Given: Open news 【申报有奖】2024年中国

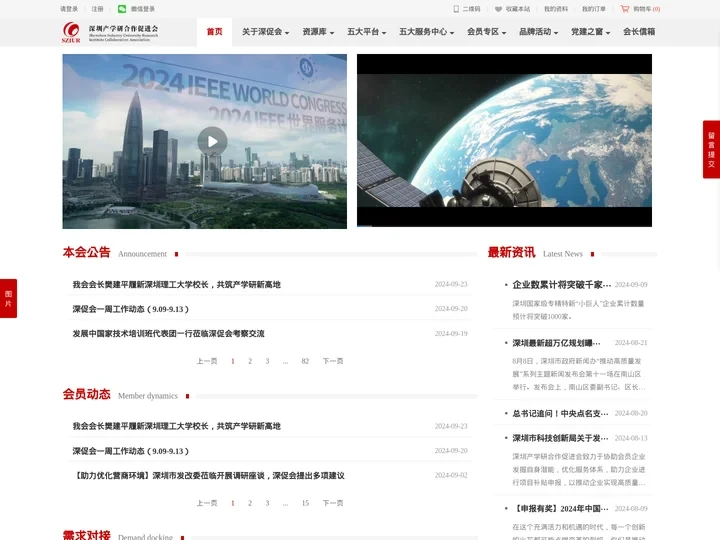Looking at the screenshot, I should click(x=560, y=509).
